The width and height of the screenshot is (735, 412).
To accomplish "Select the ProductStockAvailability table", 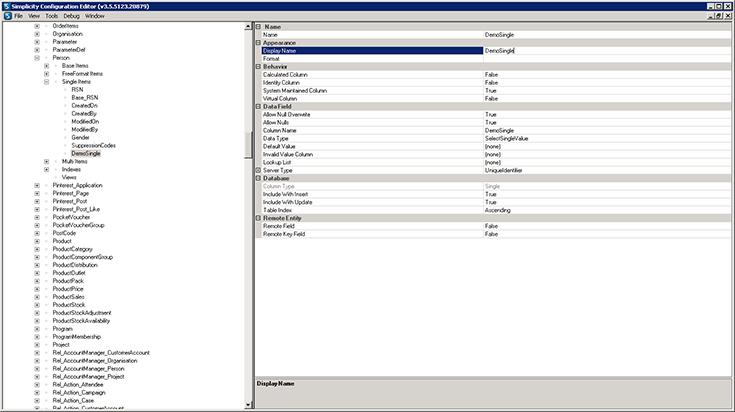I will point(81,321).
